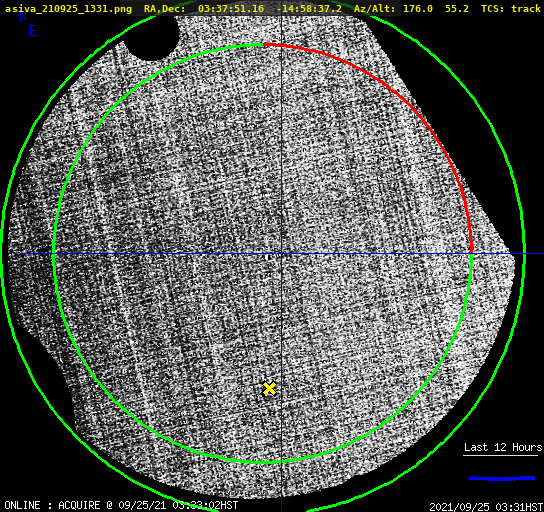Click bottom intersection of inner circle and vertical line

click(281, 462)
